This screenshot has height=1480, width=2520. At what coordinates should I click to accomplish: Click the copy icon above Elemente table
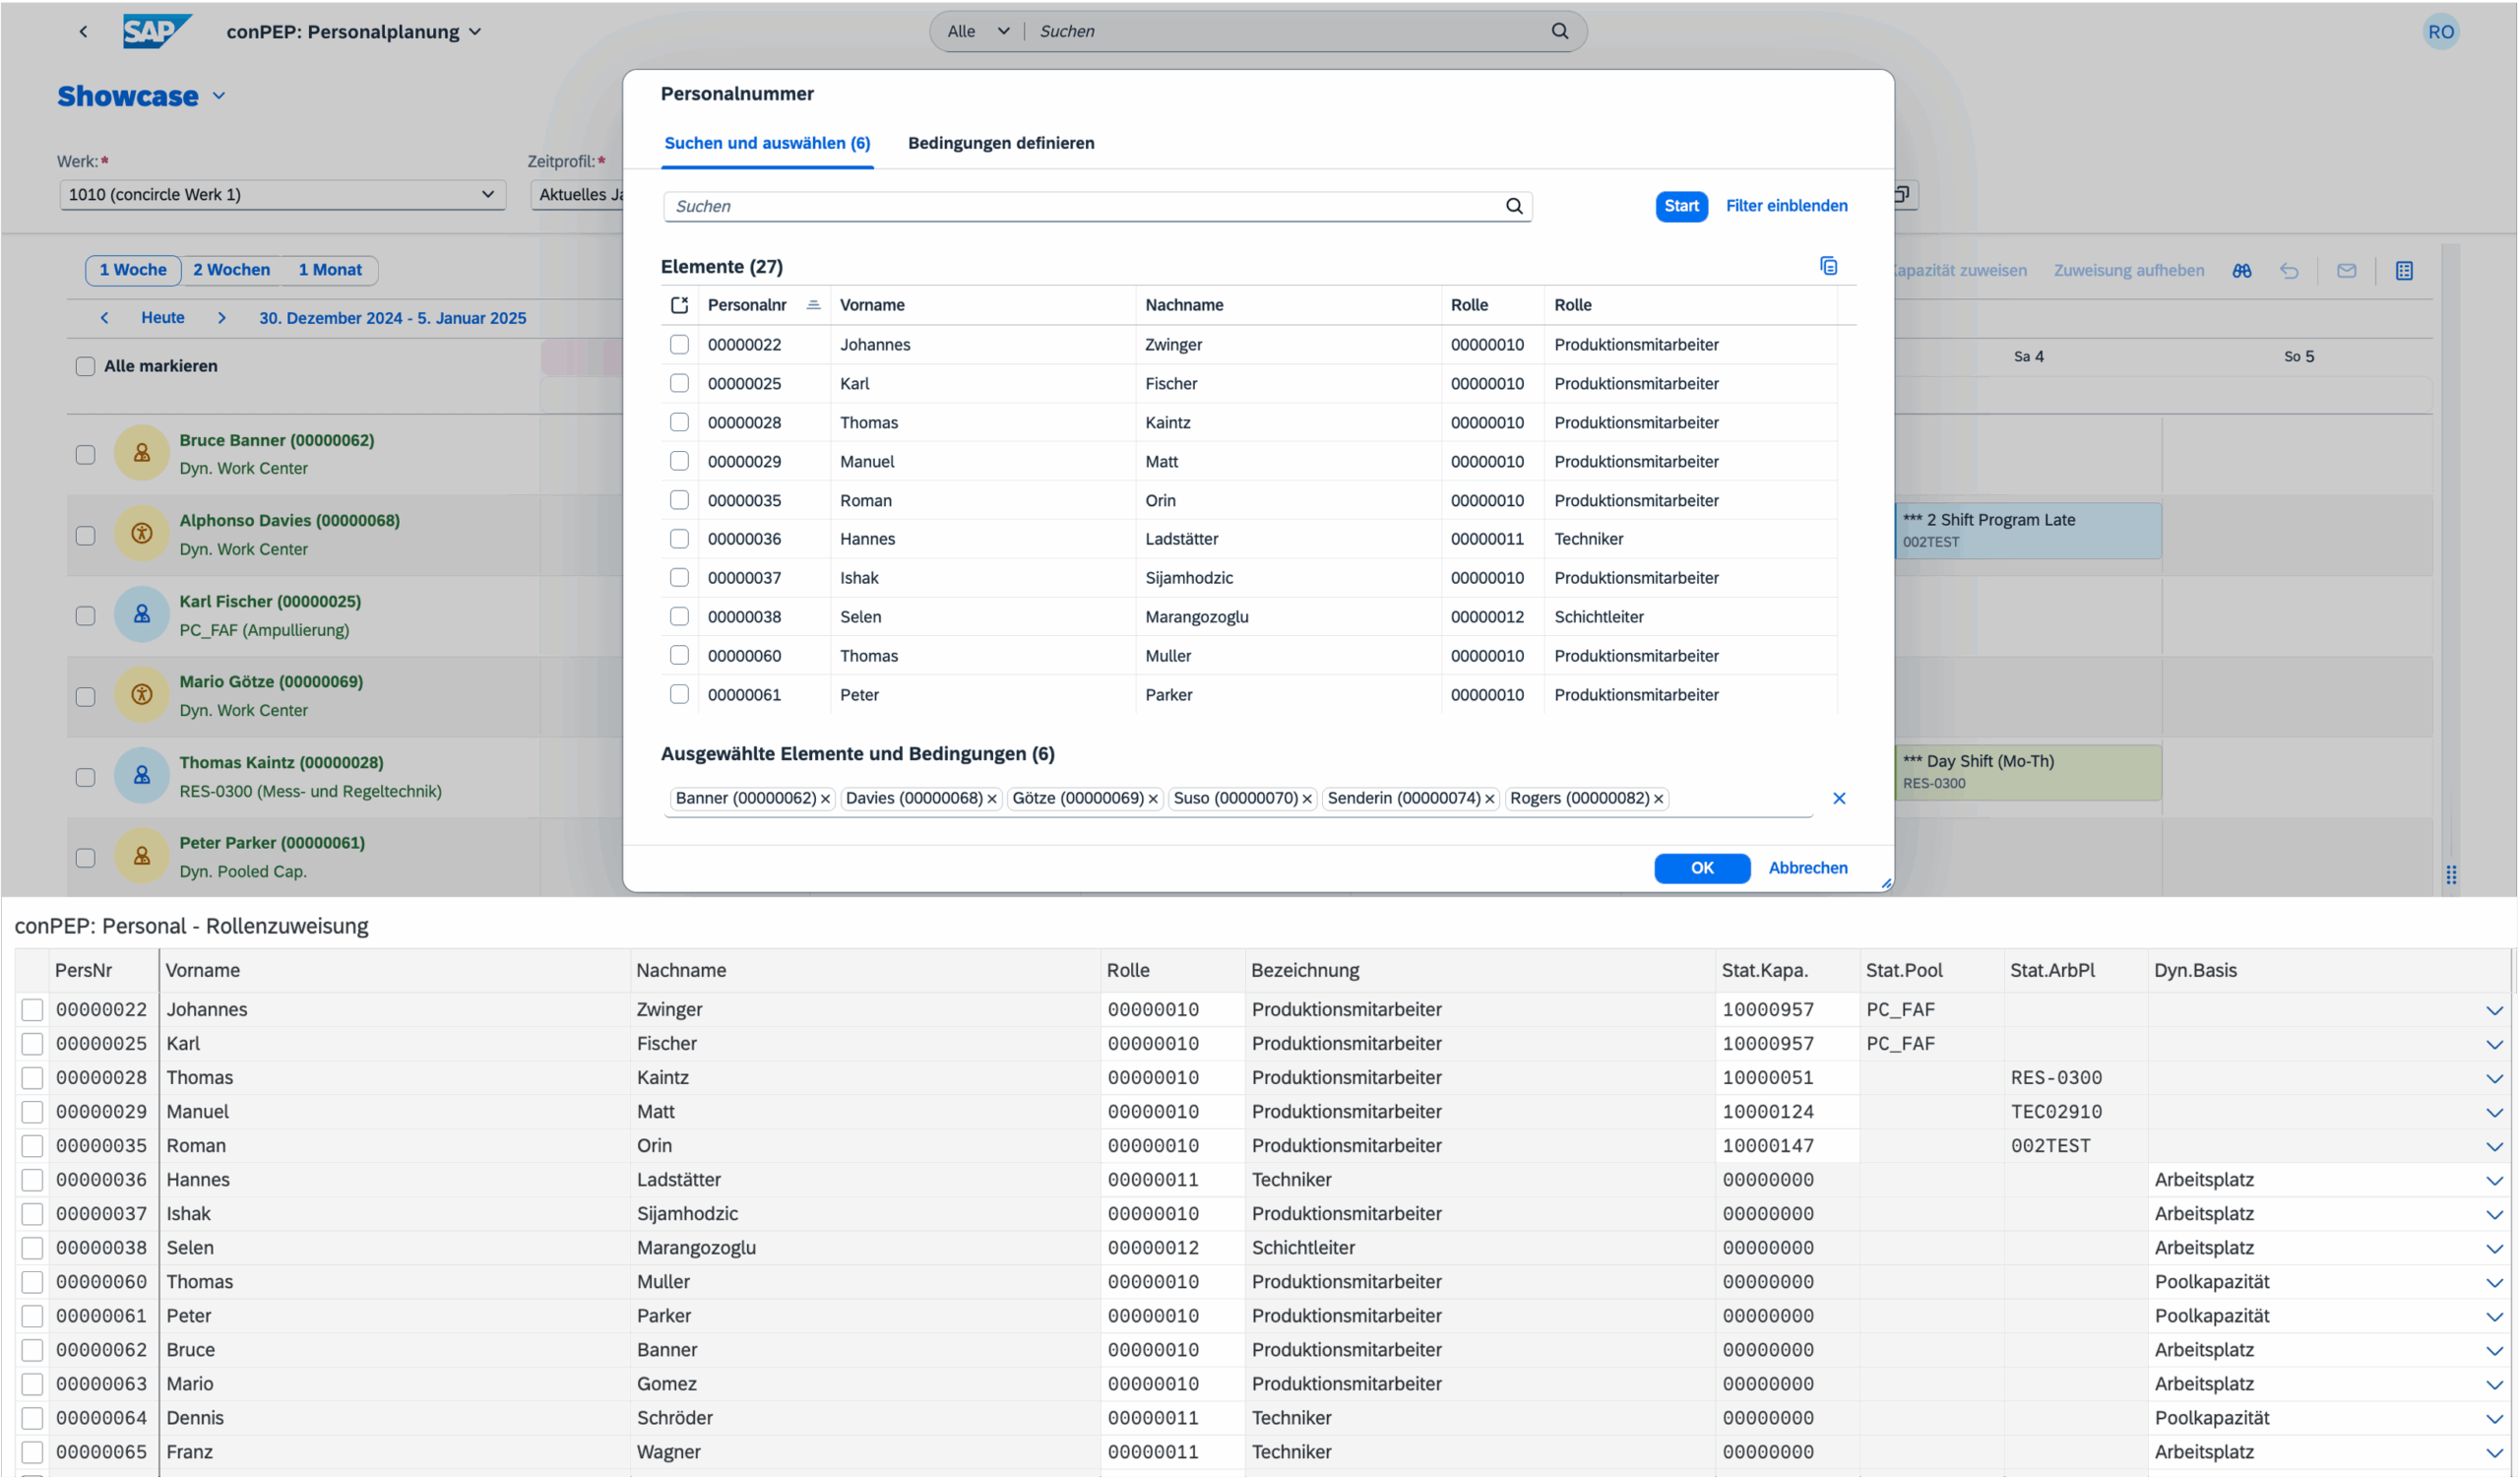[1828, 266]
